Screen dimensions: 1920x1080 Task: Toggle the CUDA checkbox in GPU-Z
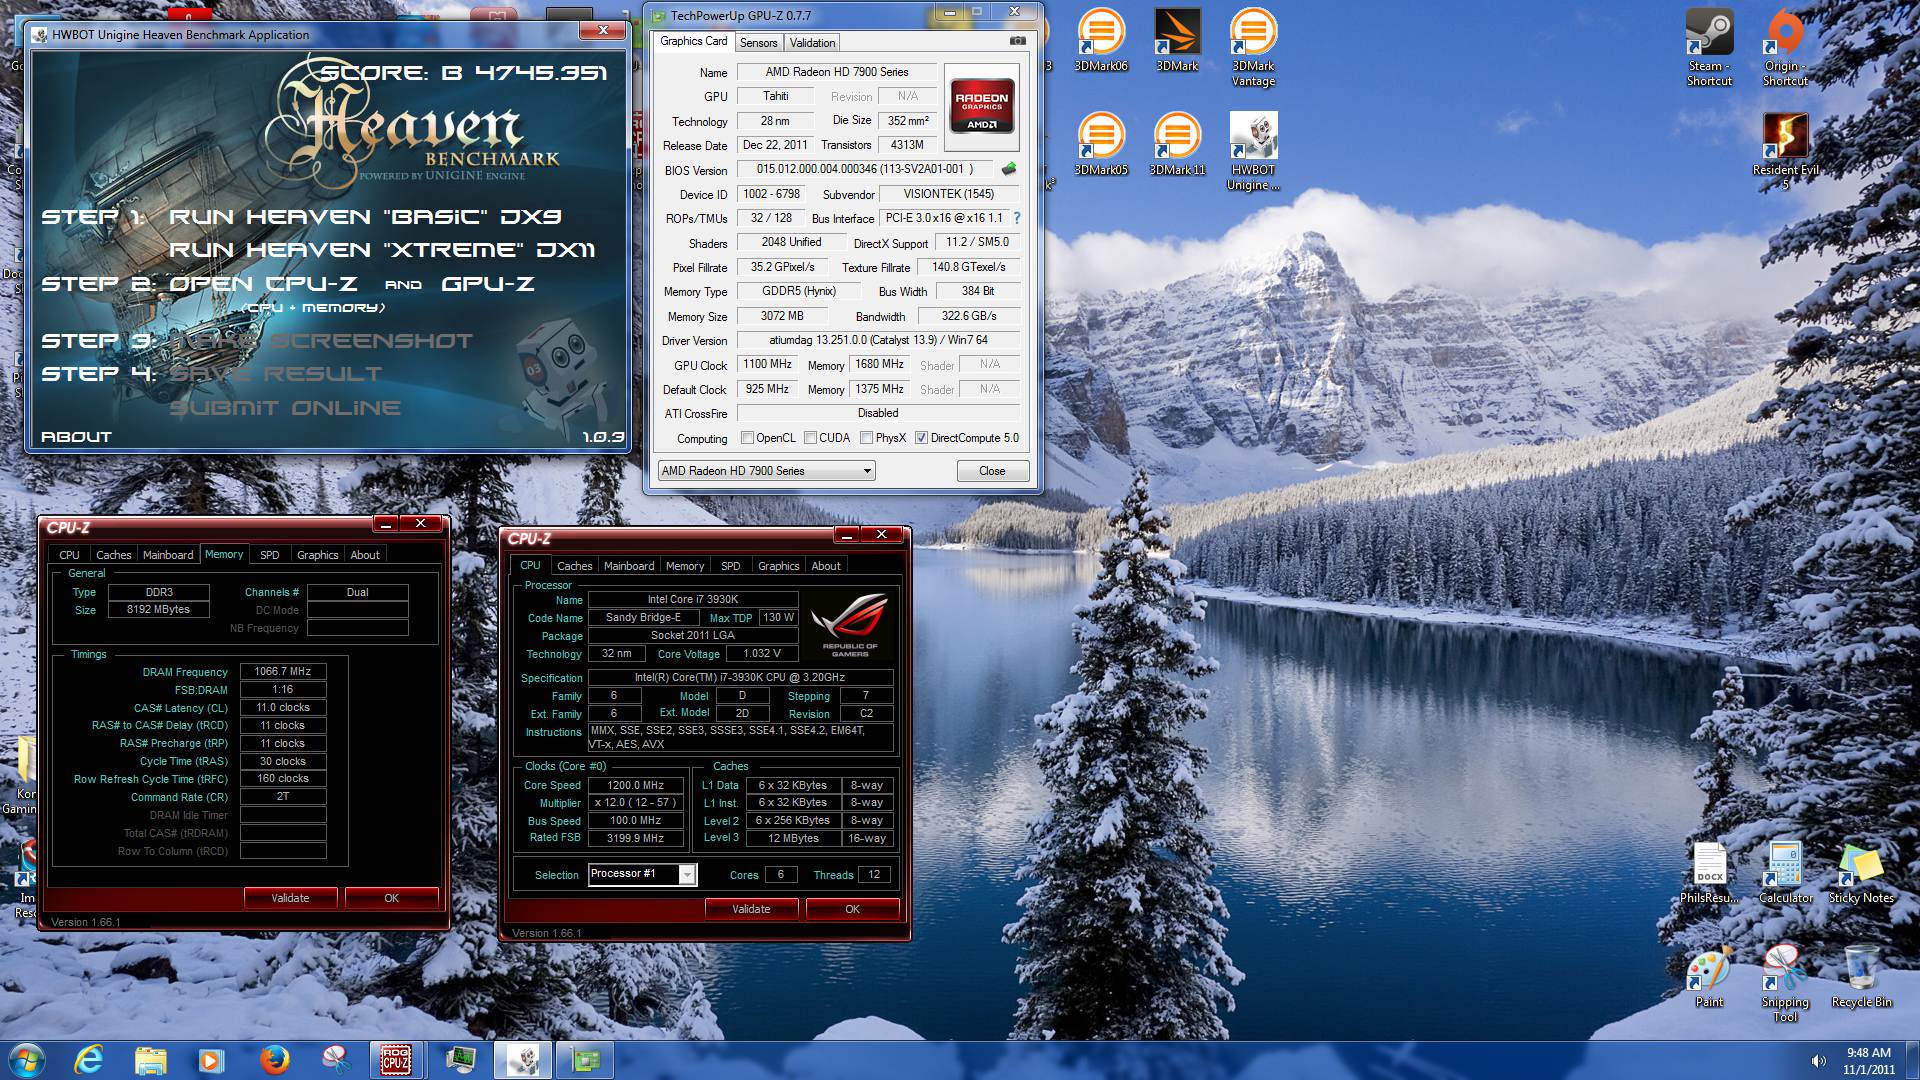click(810, 438)
